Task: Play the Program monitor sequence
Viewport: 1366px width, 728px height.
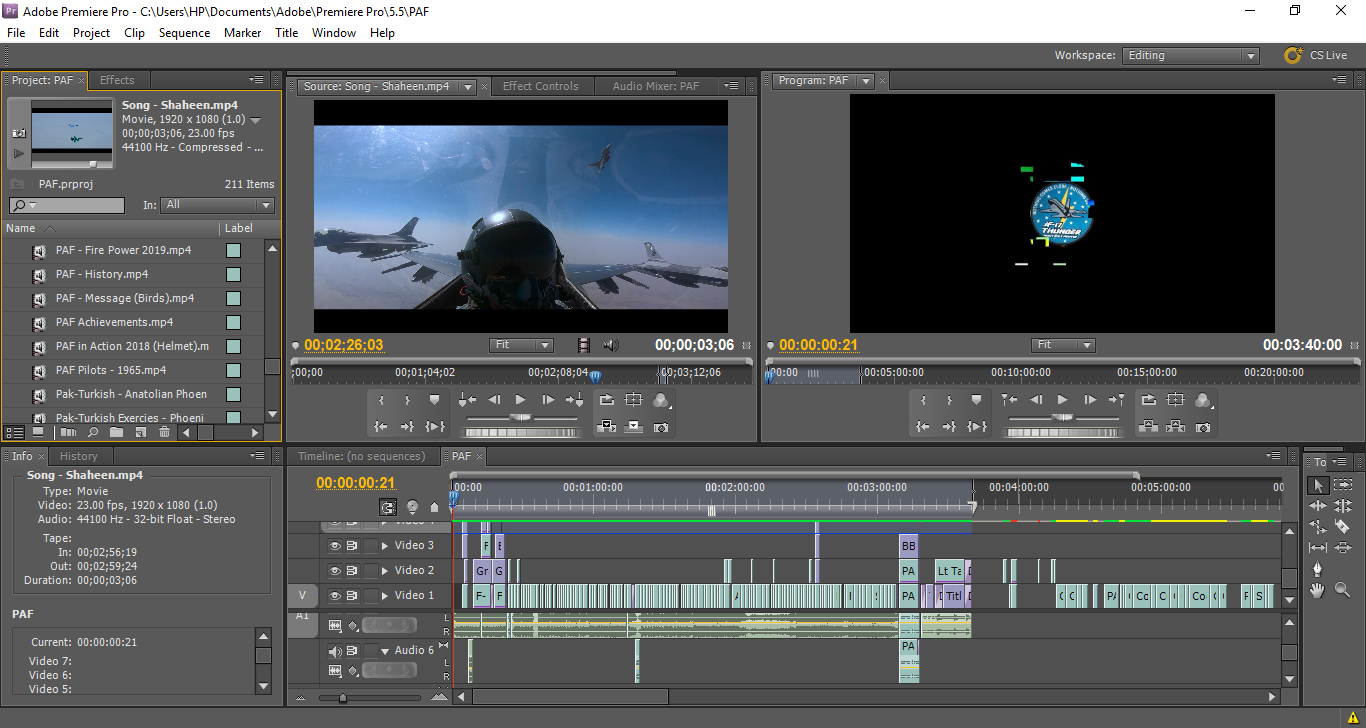Action: pos(1062,400)
